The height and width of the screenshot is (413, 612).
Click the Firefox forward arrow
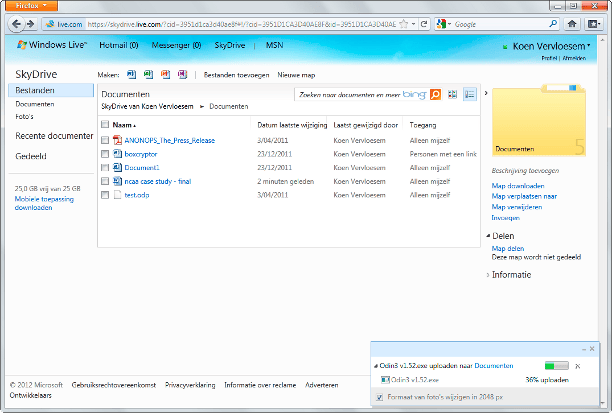[x=30, y=24]
